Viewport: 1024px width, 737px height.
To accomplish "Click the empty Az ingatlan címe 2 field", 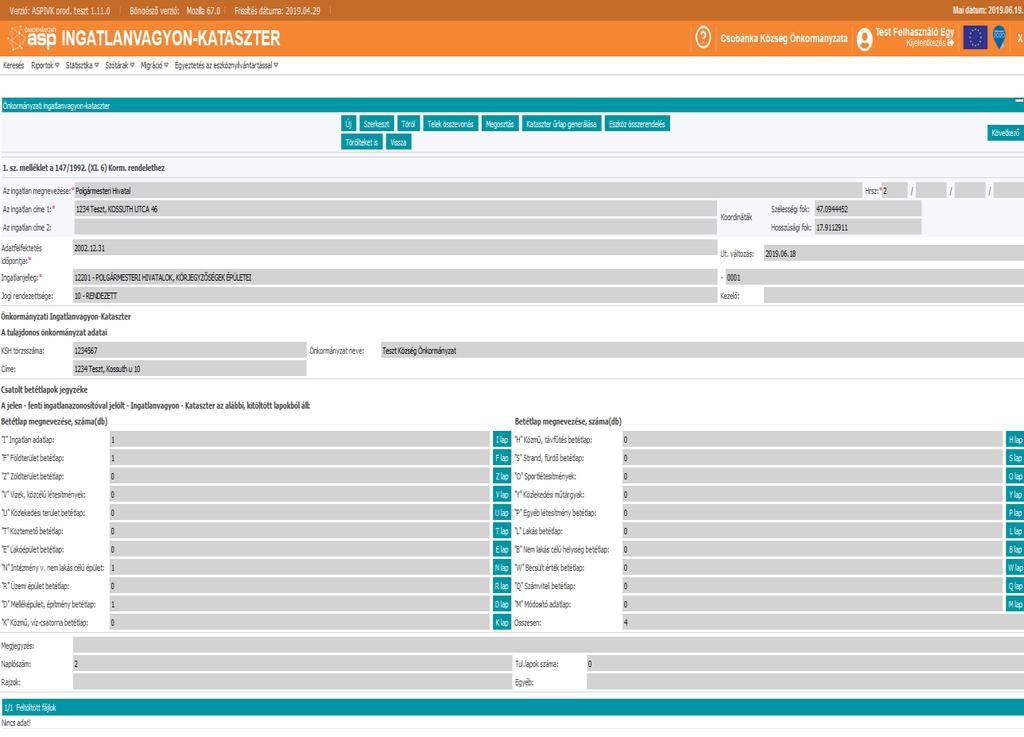I will [395, 227].
